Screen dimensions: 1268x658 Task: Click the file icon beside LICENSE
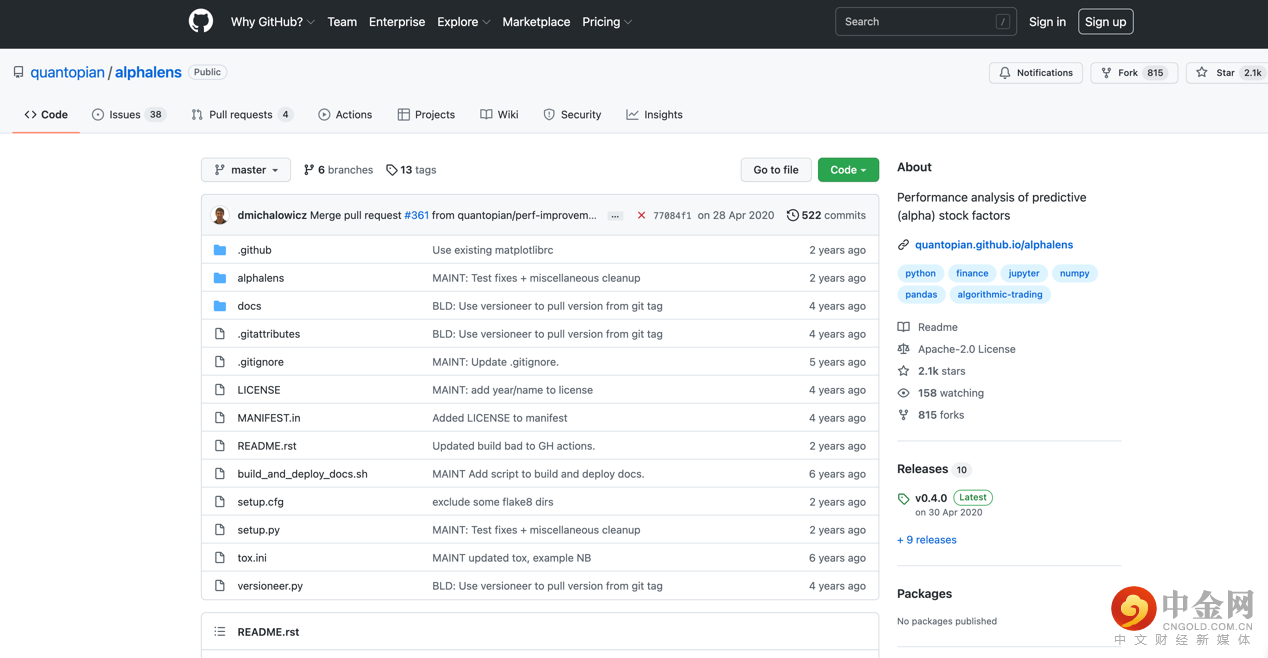(x=220, y=390)
